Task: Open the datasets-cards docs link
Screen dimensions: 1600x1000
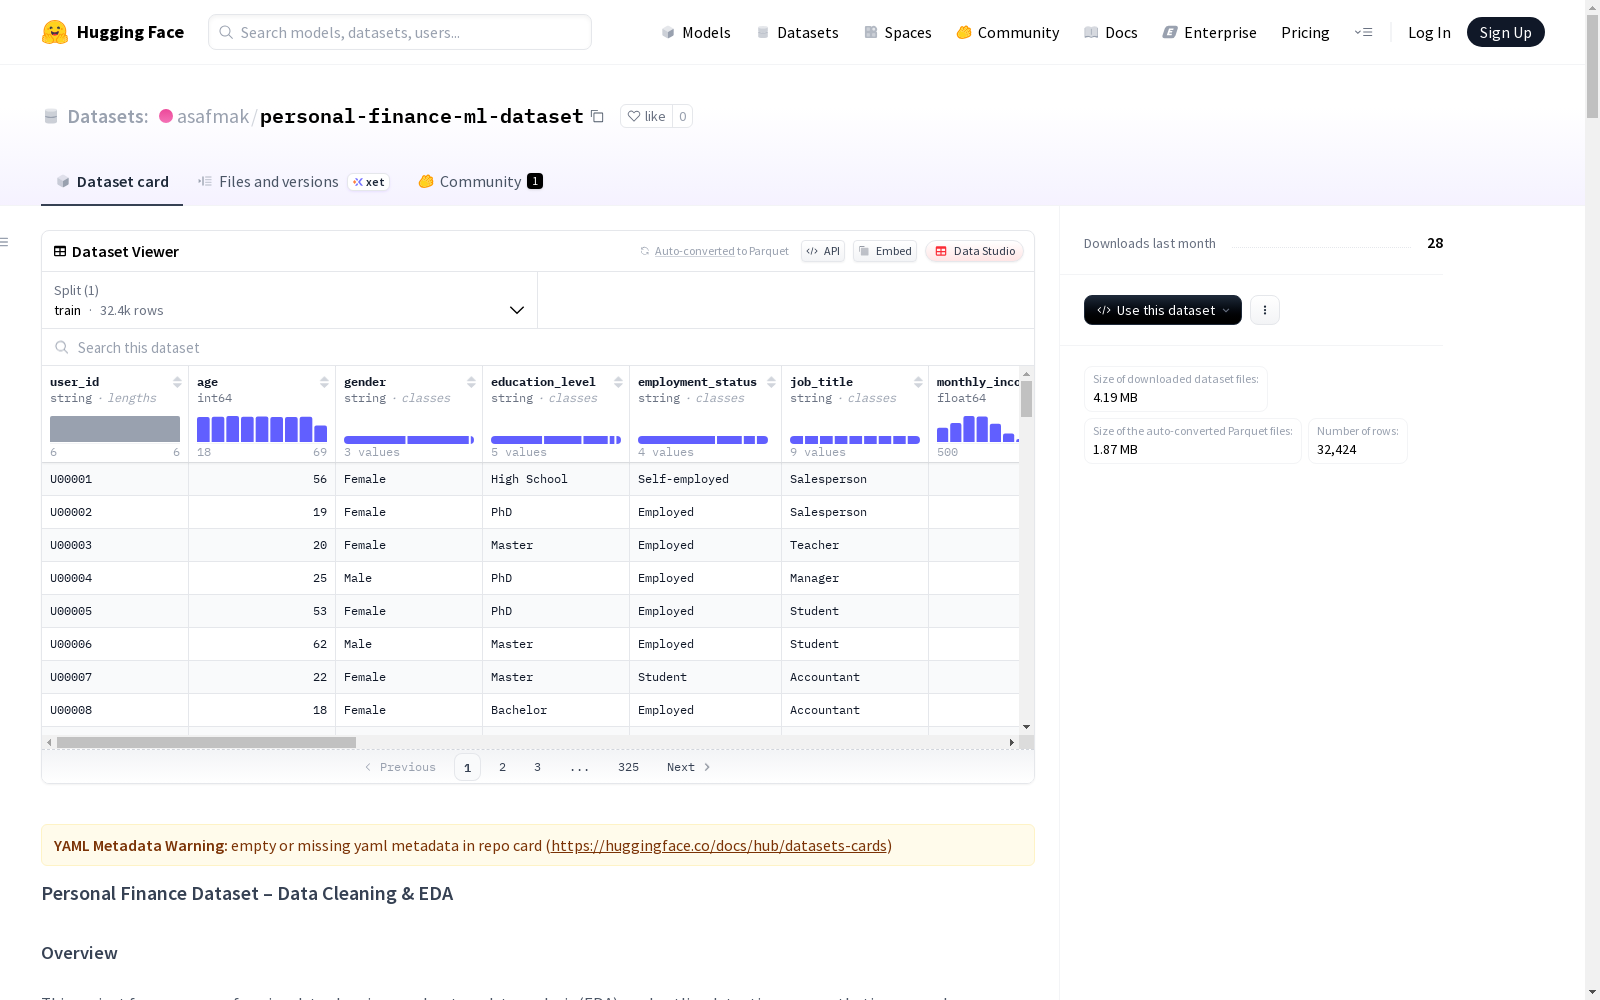Action: (719, 845)
